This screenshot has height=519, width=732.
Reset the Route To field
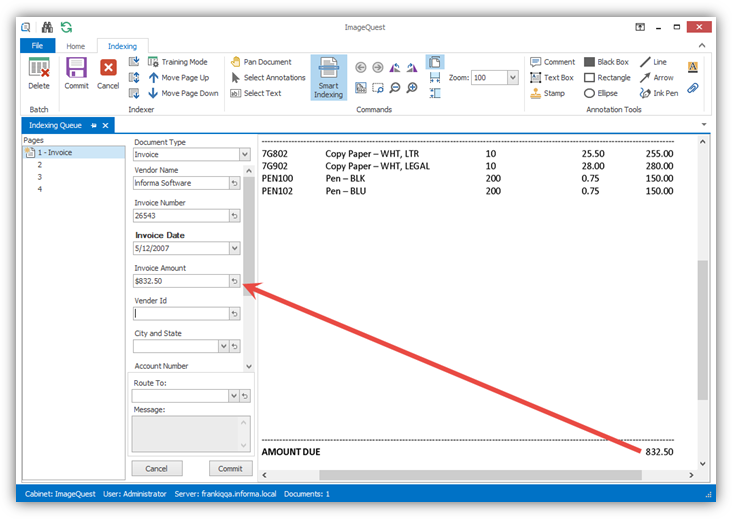tap(245, 396)
